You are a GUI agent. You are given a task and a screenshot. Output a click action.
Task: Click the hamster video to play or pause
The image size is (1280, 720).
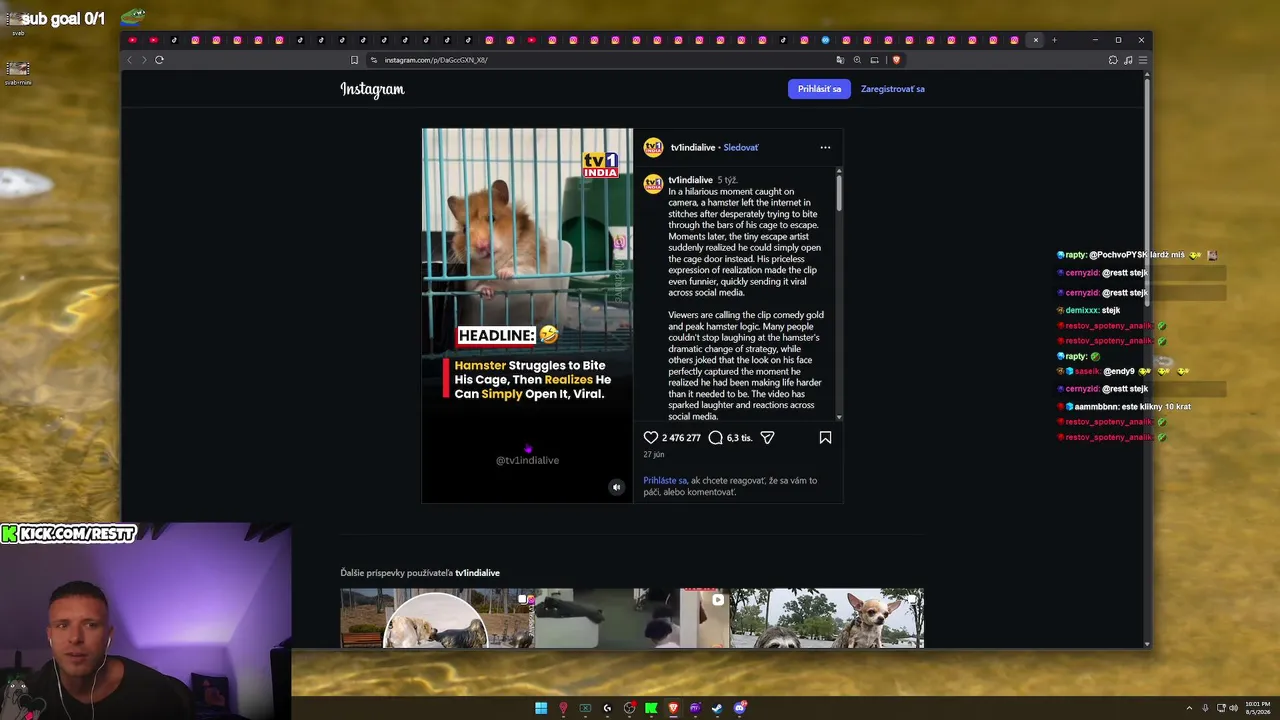pos(527,315)
